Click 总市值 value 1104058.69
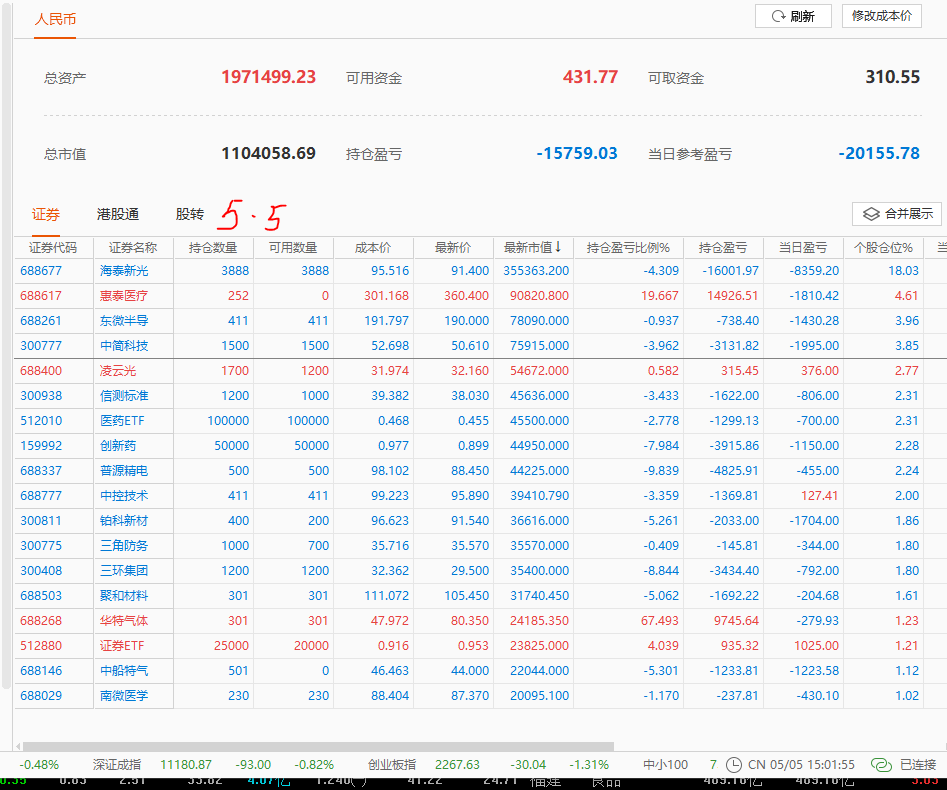Screen dimensions: 947x790 tap(268, 153)
